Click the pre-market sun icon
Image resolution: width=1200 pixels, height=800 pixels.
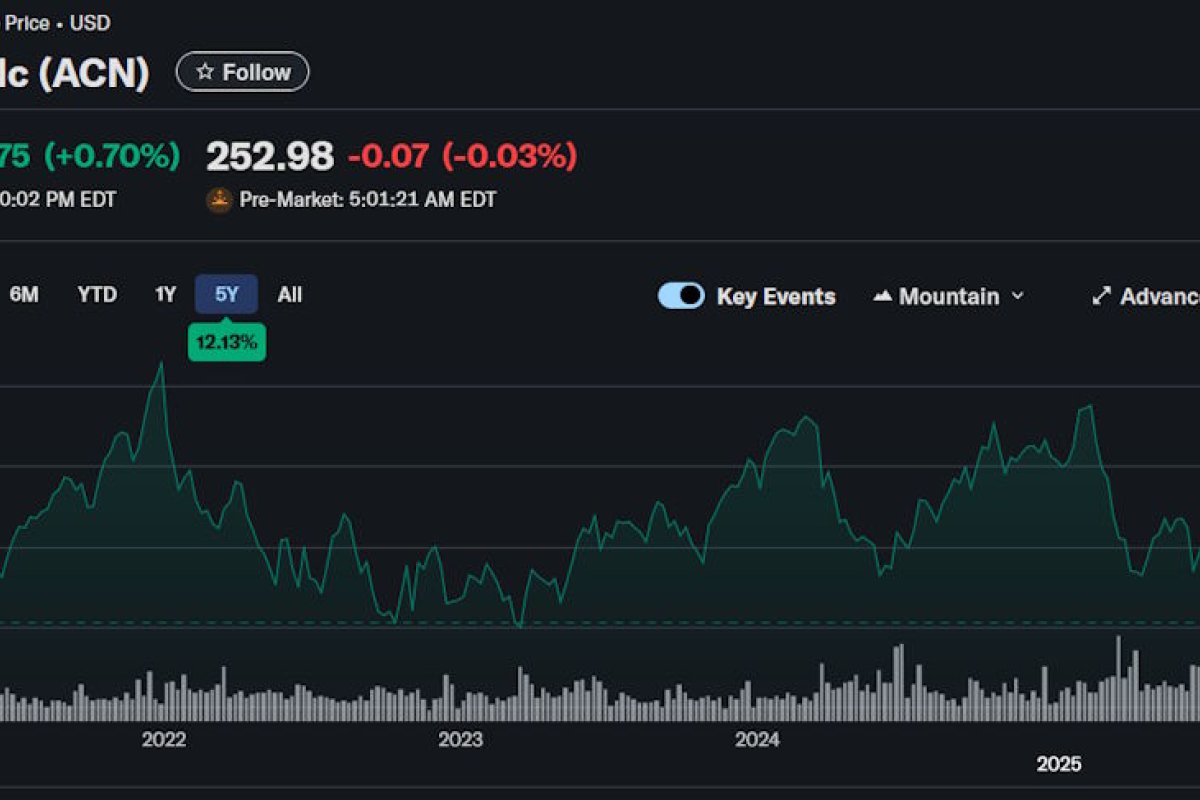(219, 200)
